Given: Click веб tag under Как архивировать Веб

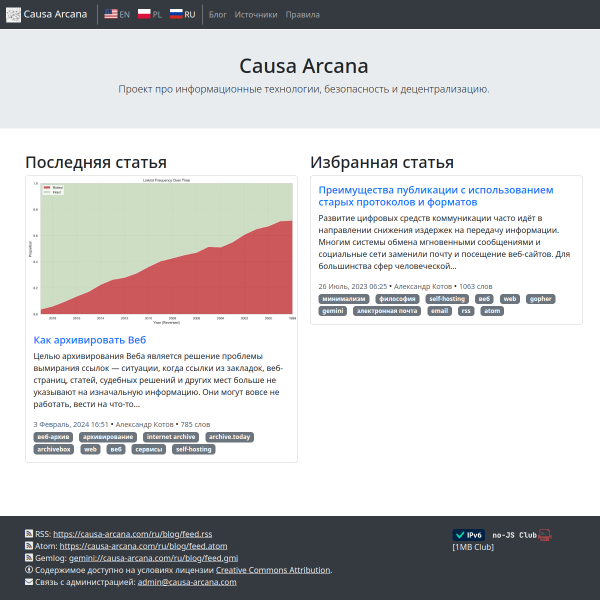Looking at the screenshot, I should click(116, 449).
